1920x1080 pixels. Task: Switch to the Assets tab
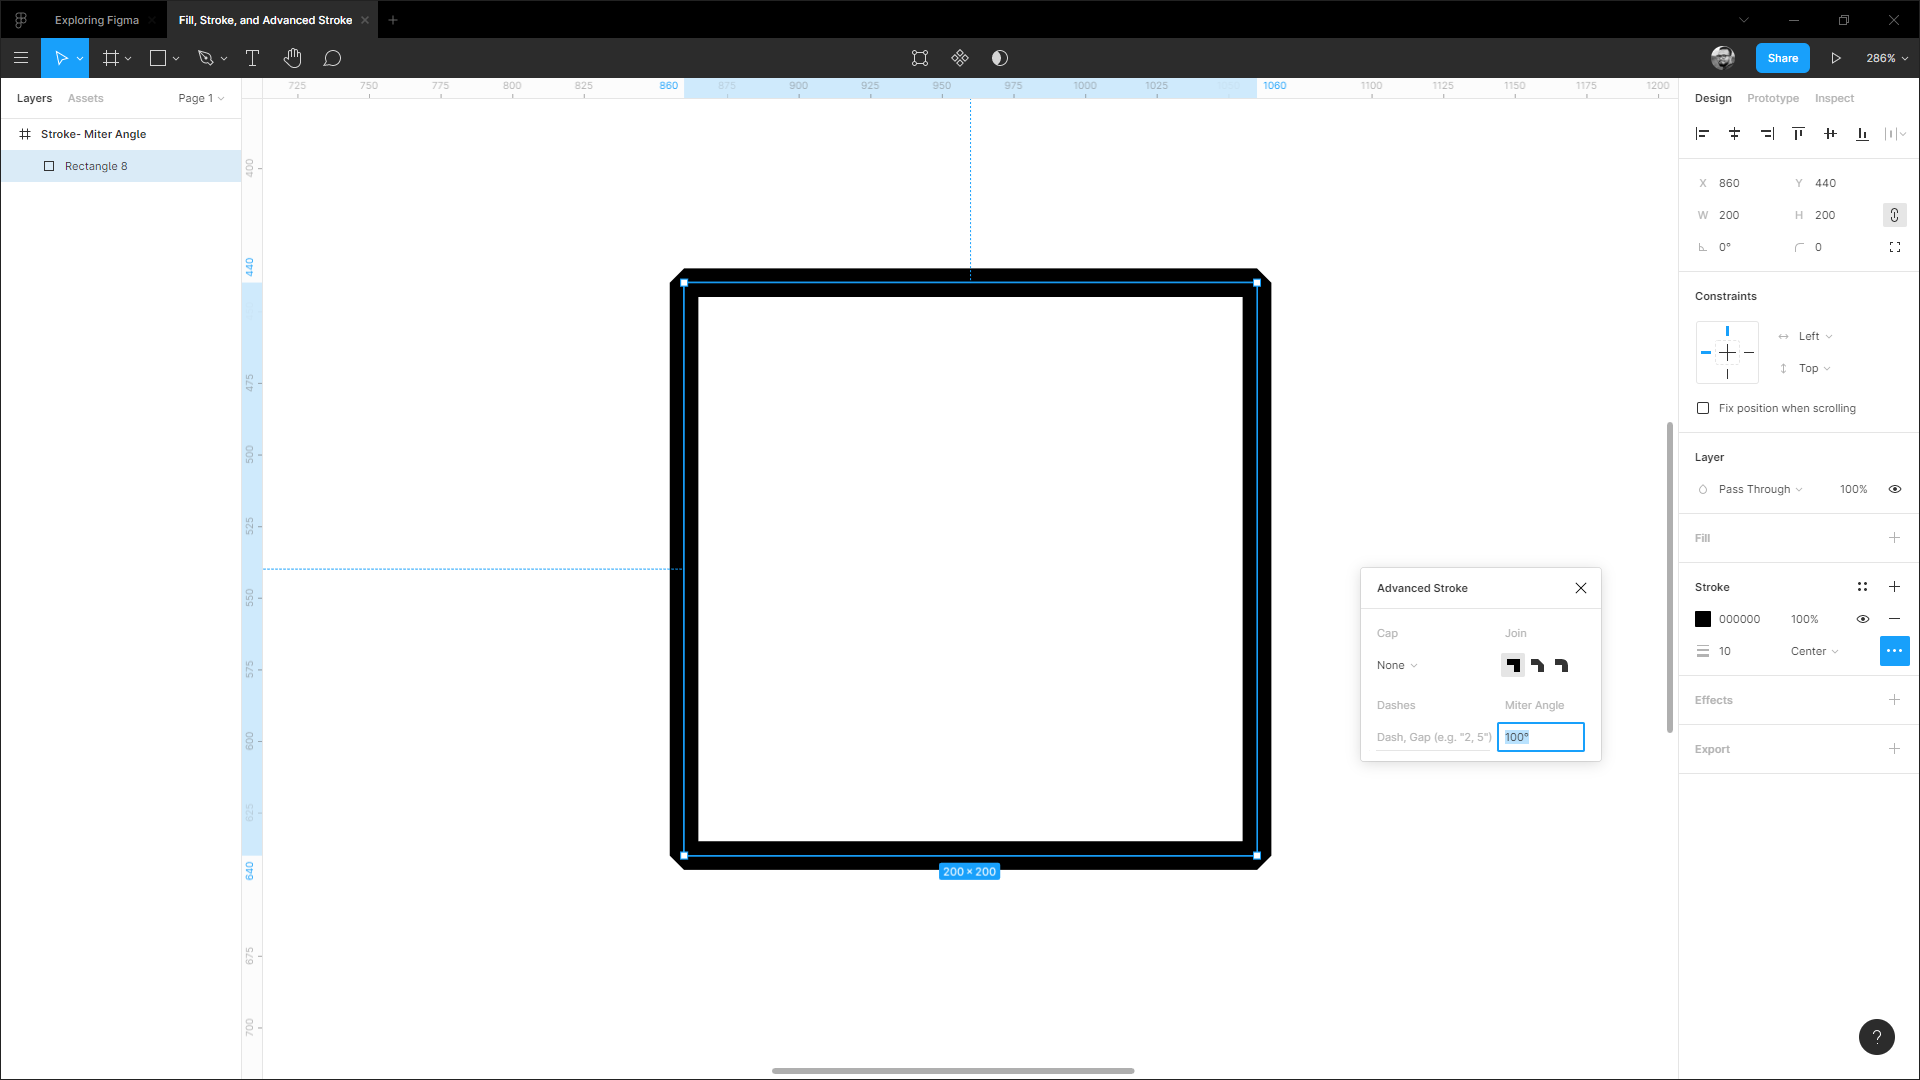pos(85,98)
